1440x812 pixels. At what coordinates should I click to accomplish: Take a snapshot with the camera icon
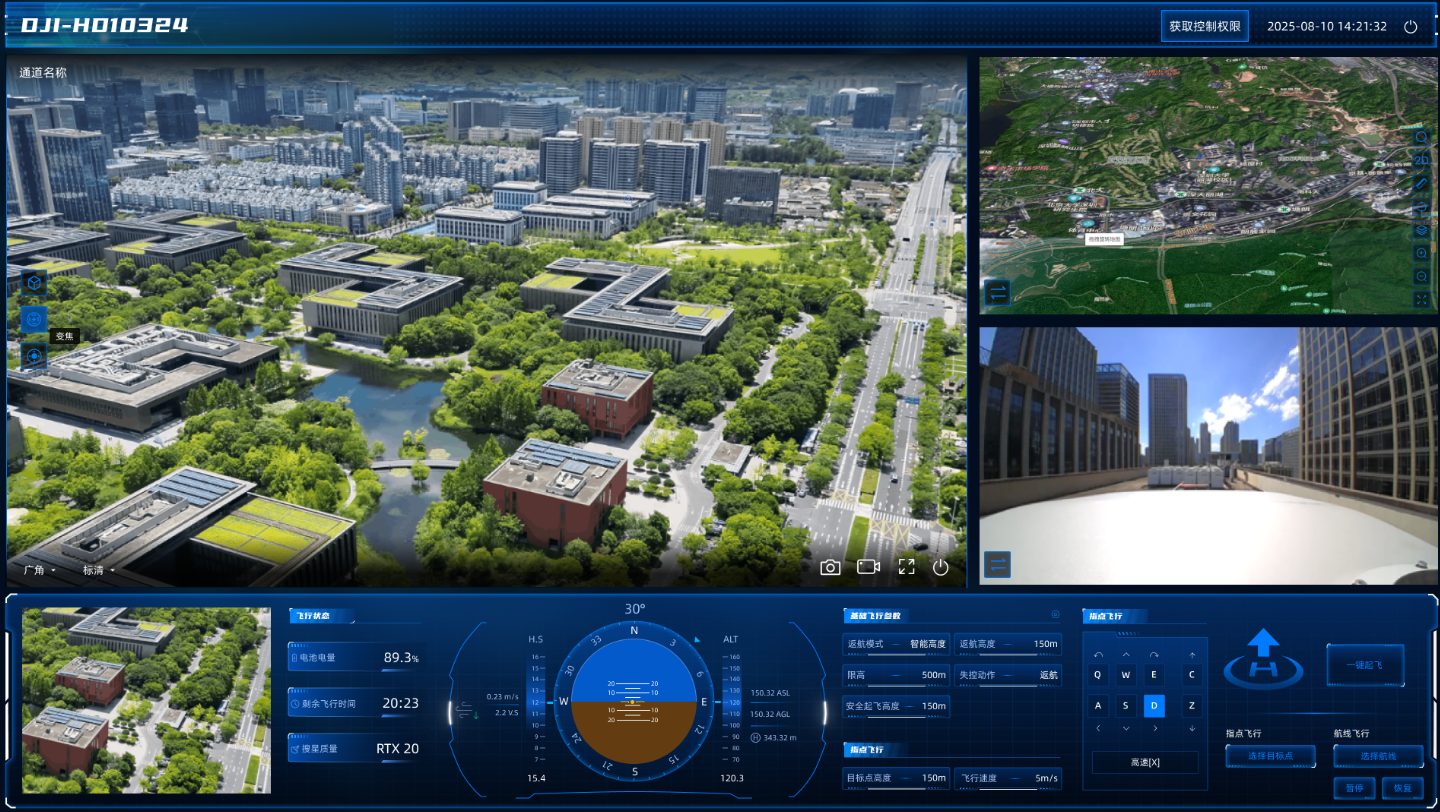(x=830, y=567)
